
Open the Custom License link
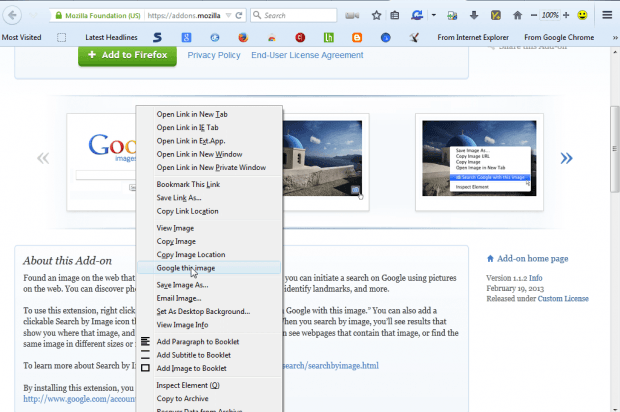pyautogui.click(x=563, y=299)
